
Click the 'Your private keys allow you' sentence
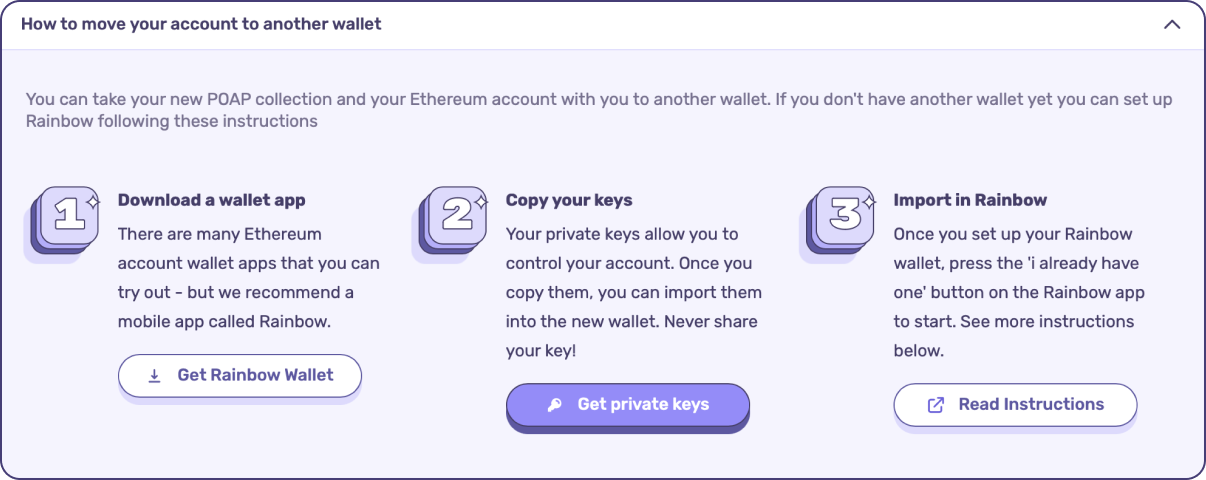tap(621, 234)
